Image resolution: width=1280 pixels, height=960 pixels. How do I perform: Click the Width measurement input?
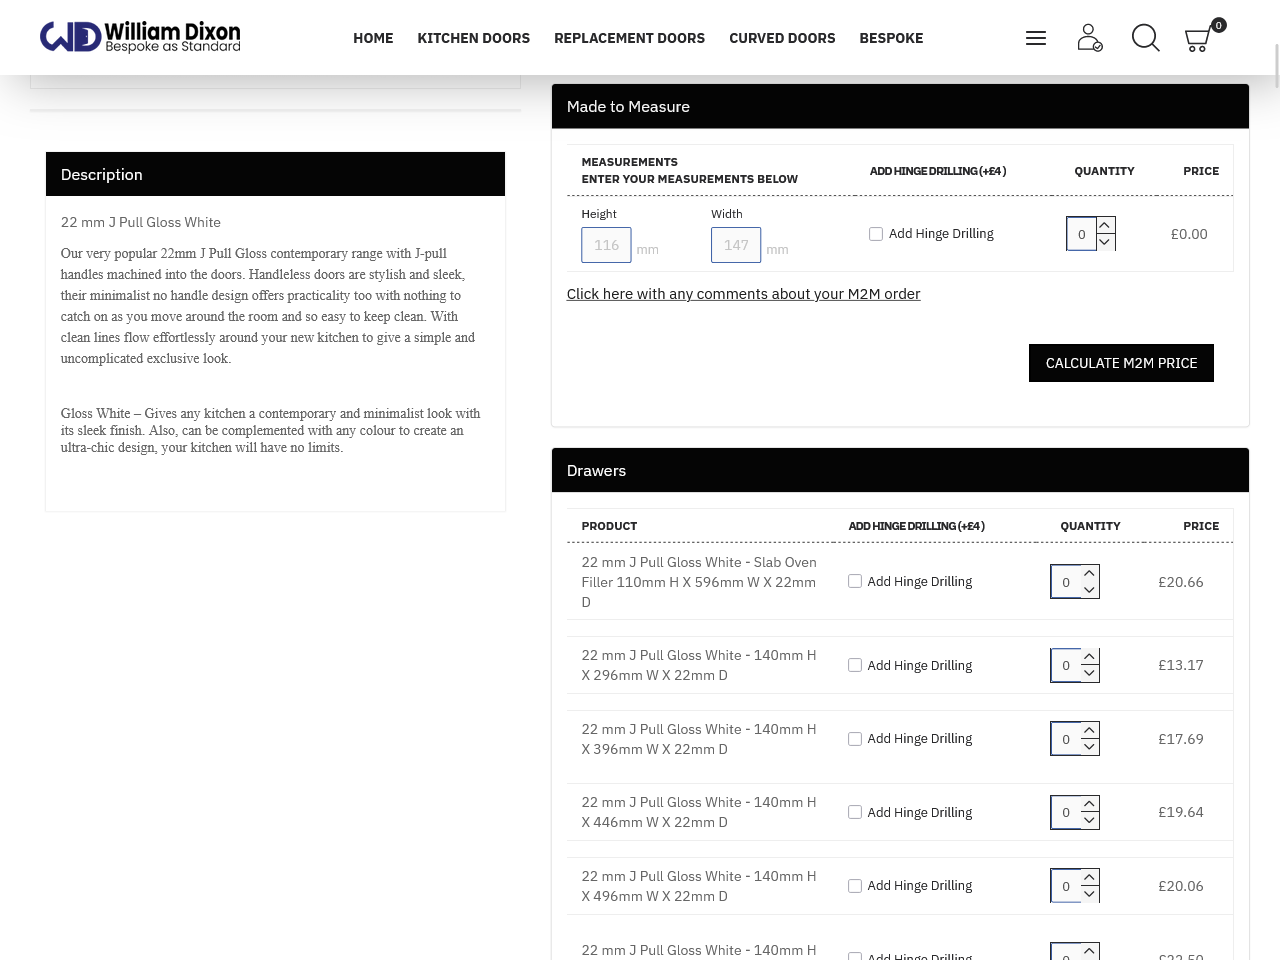(736, 245)
